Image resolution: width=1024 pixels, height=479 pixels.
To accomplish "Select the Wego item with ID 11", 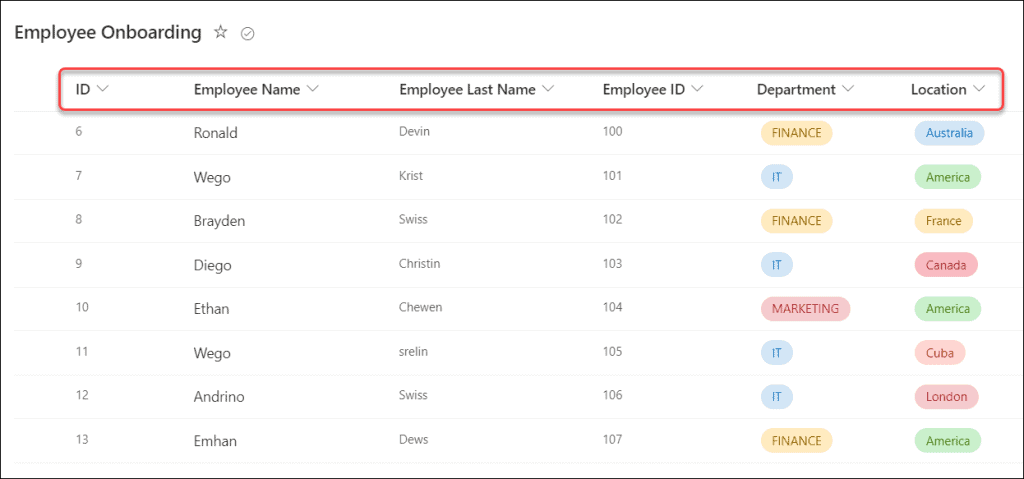I will (x=212, y=354).
